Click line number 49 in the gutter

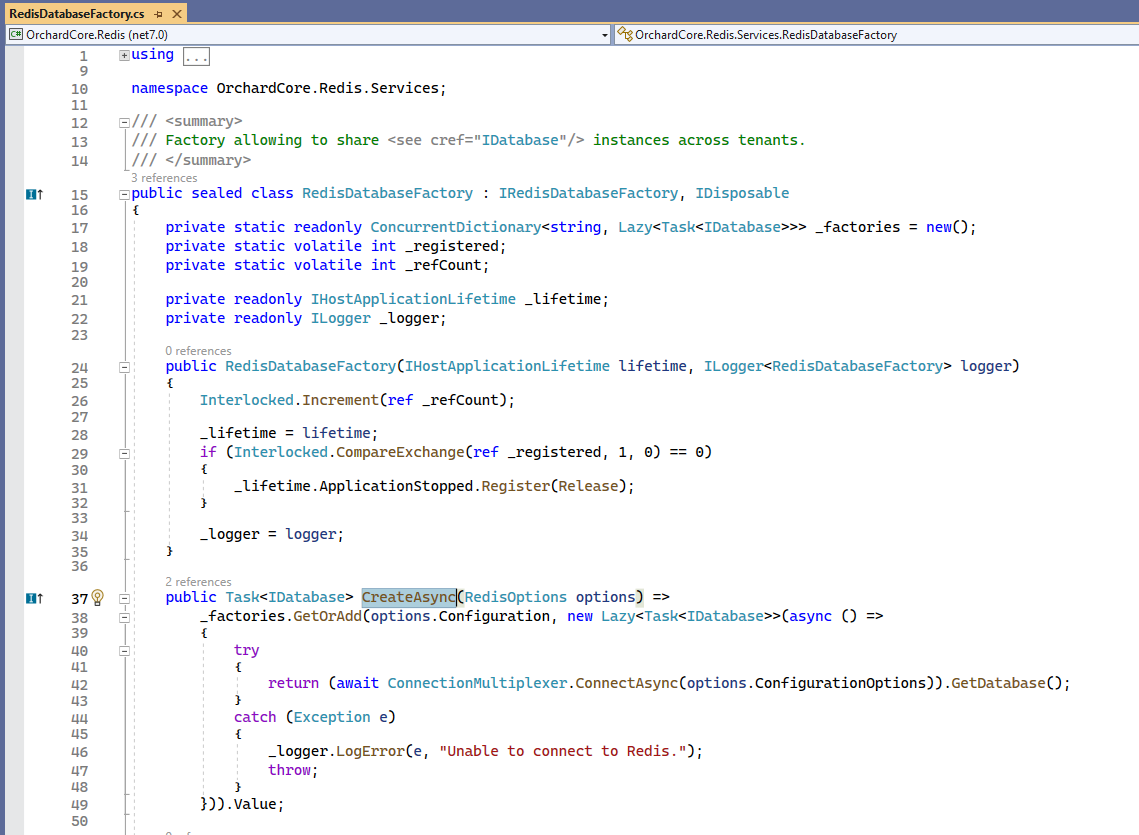[79, 804]
